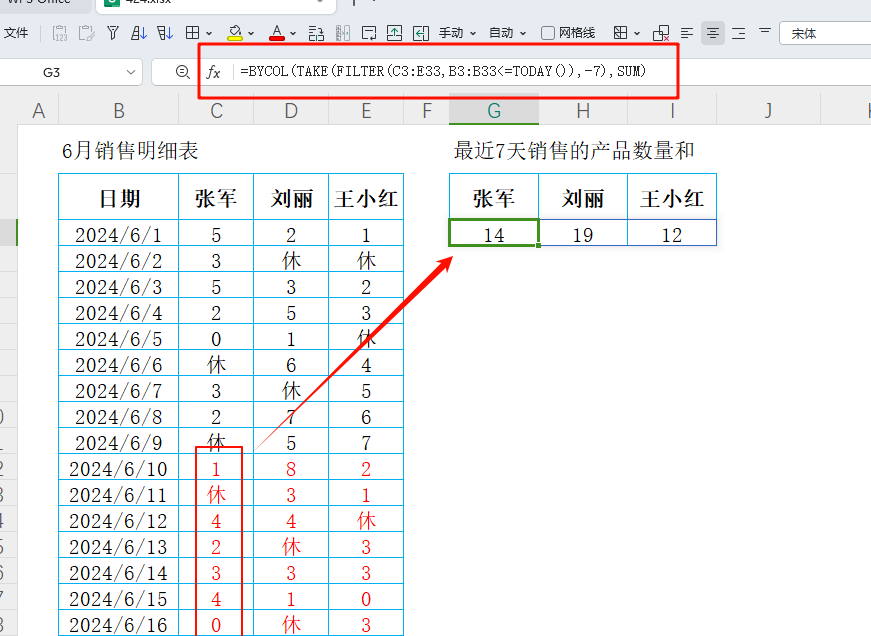Enable the 网格线 gridlines checkbox
871x636 pixels.
click(x=548, y=33)
